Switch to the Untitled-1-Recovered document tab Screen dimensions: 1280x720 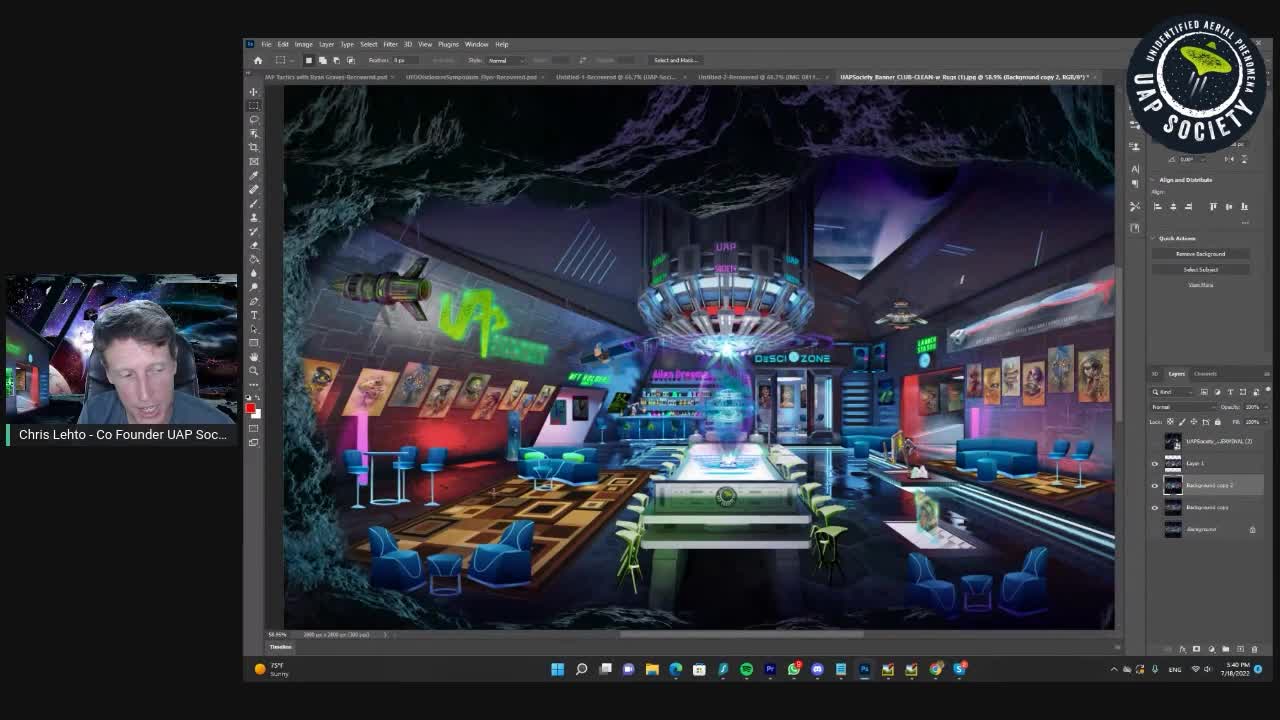pos(614,77)
